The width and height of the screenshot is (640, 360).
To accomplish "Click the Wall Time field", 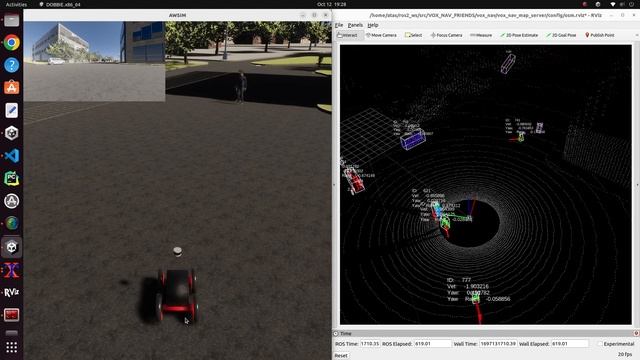I will point(498,344).
